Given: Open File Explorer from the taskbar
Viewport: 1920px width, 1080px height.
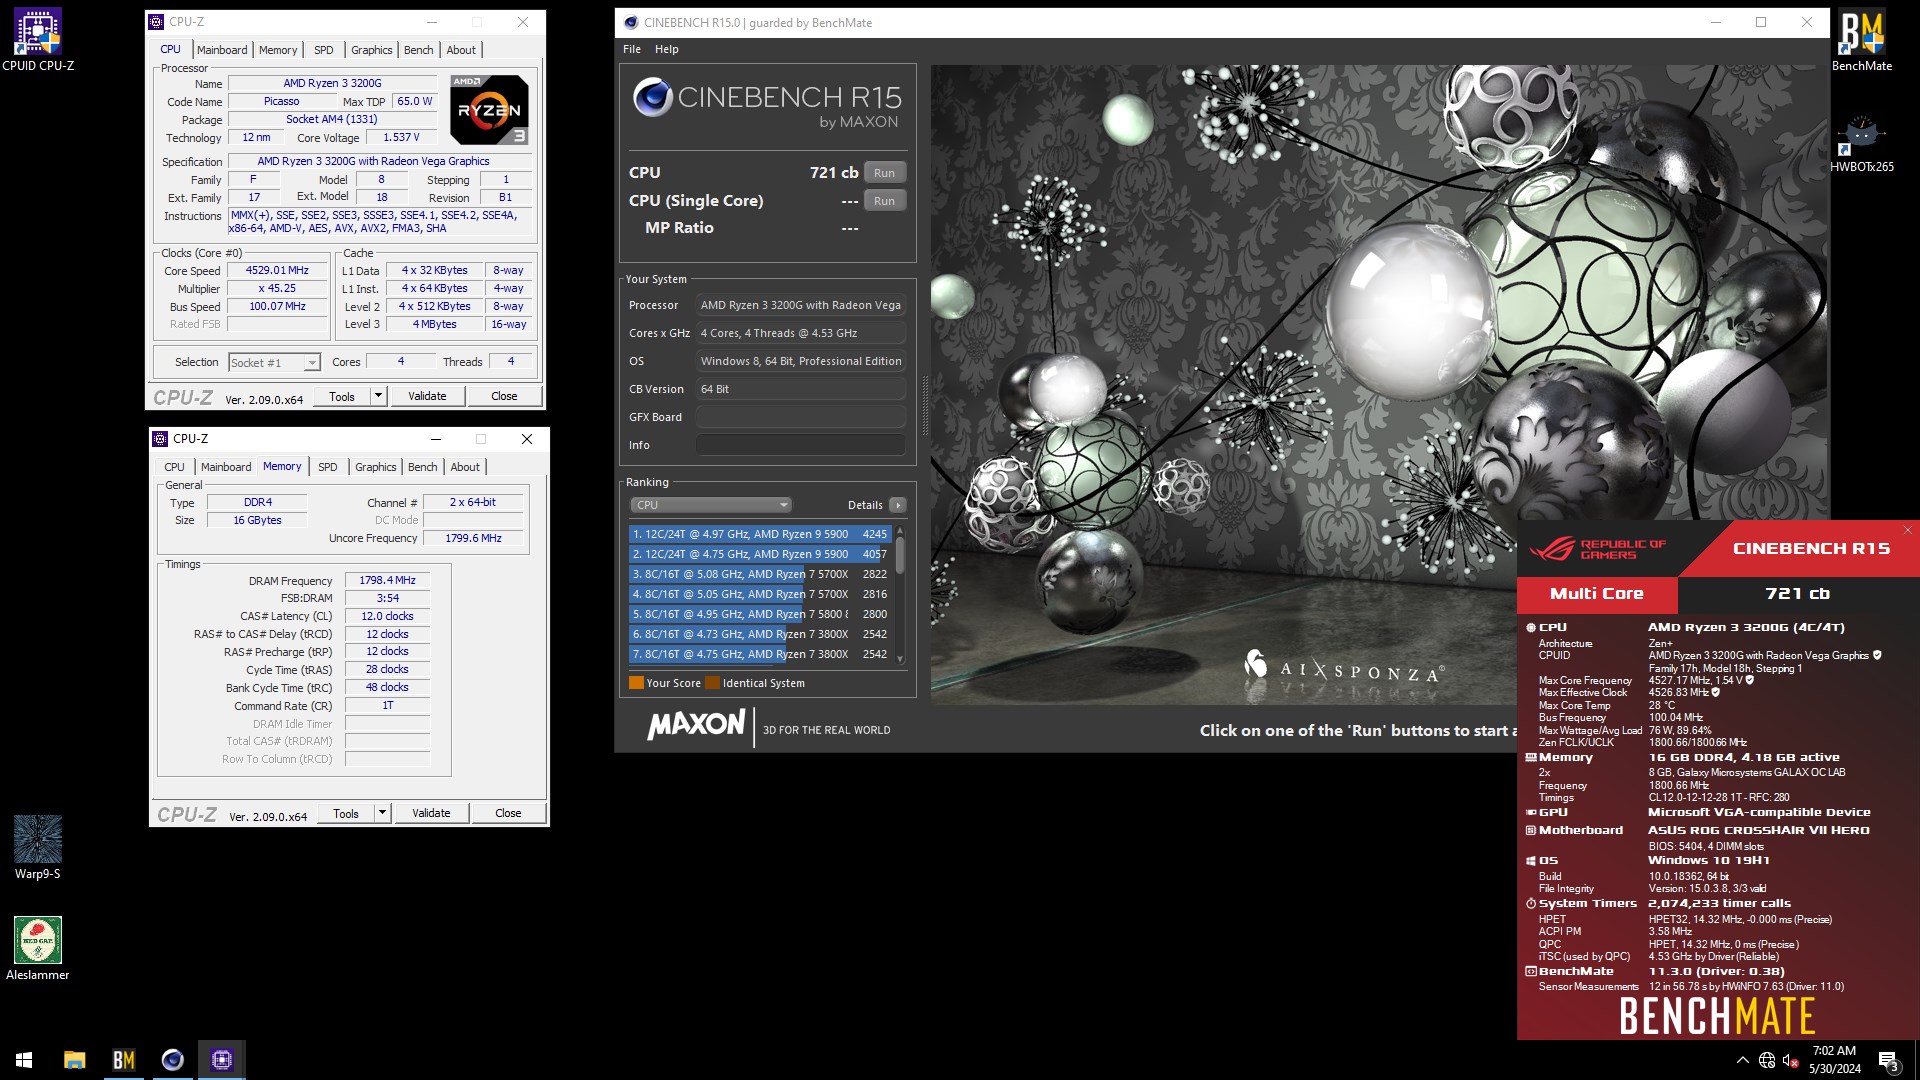Looking at the screenshot, I should [x=74, y=1060].
